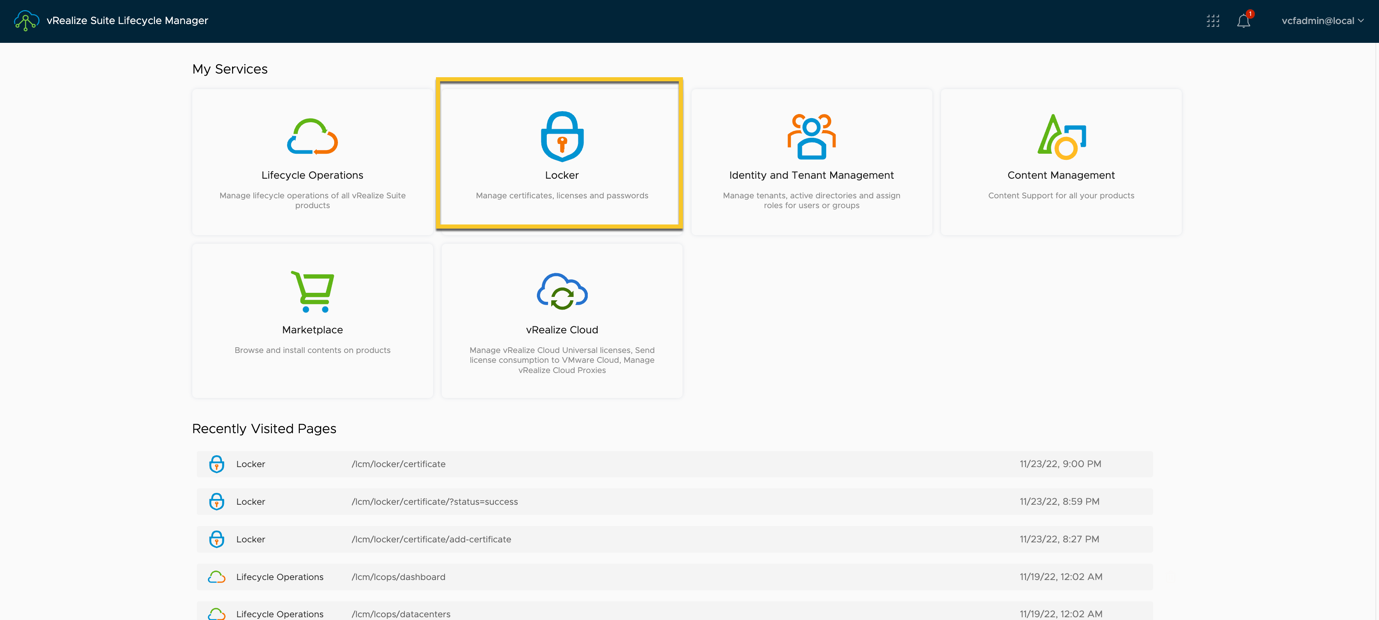The height and width of the screenshot is (620, 1379).
Task: Click Lifecycle Operations label in dashboard row
Action: [x=280, y=577]
